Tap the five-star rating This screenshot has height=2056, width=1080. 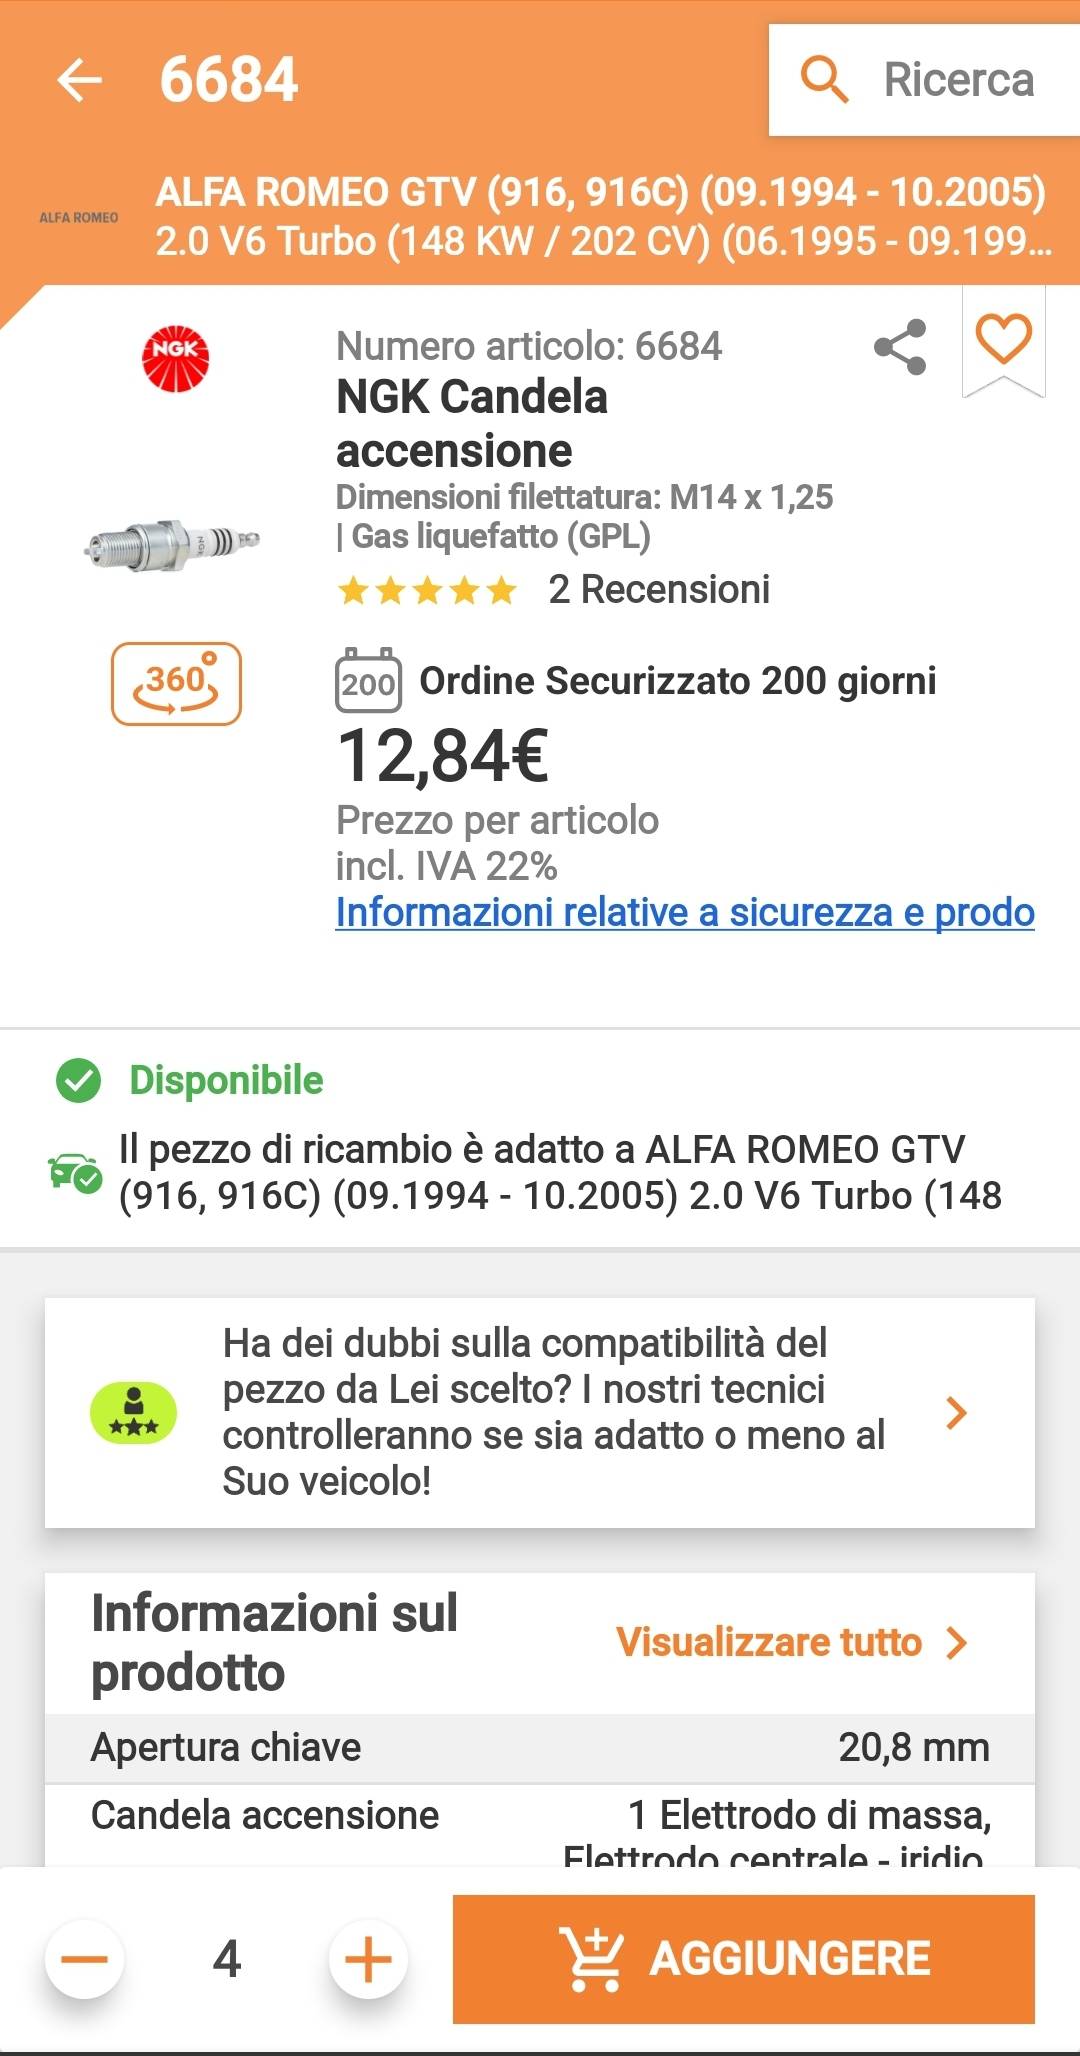(x=427, y=591)
